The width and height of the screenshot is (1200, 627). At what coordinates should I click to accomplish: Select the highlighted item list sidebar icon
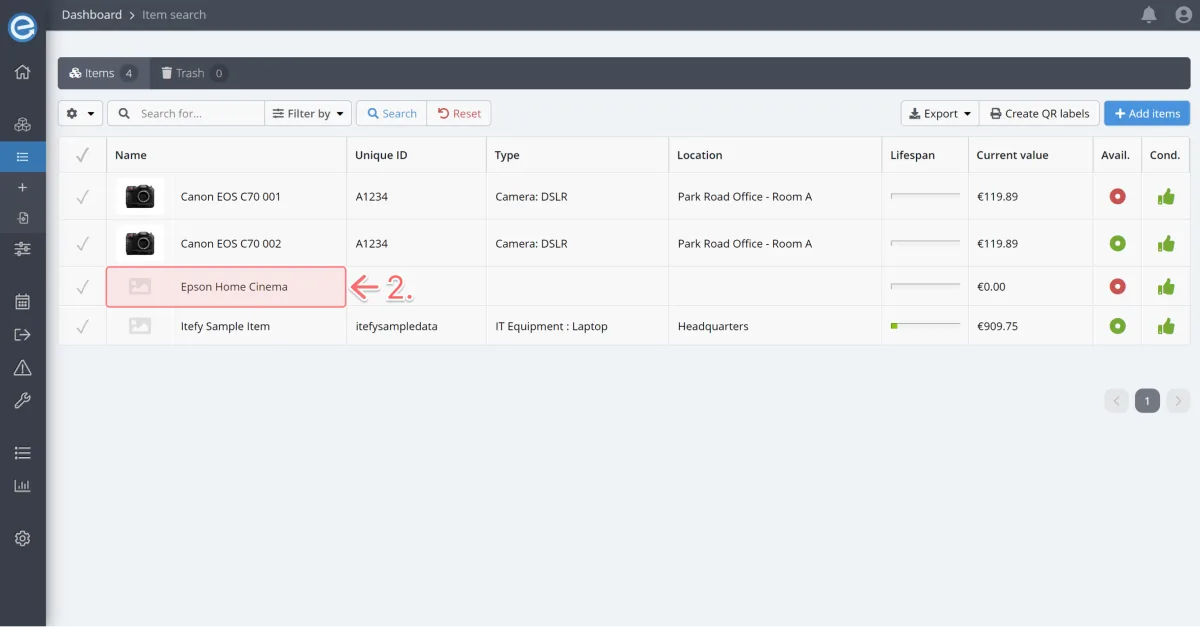click(22, 156)
